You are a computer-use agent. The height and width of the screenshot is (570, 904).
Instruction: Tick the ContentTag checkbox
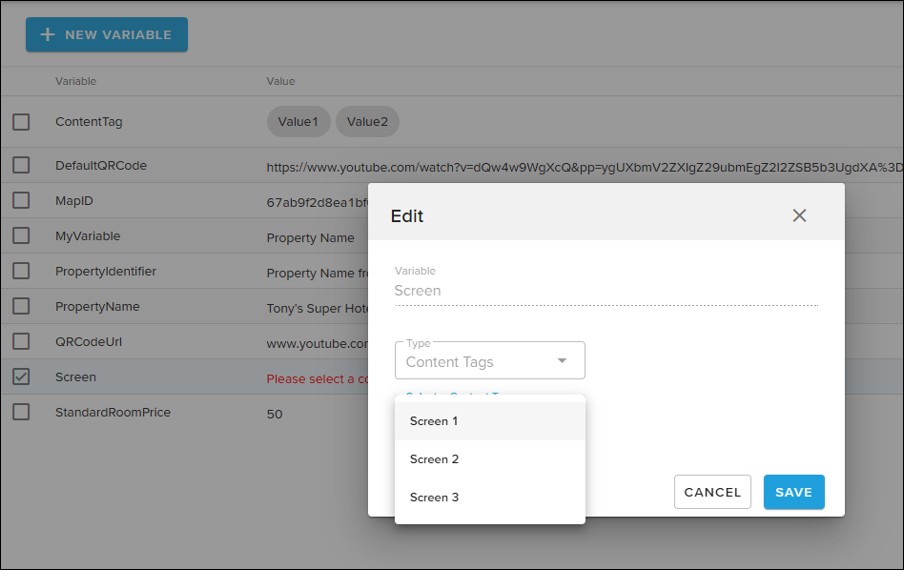click(x=21, y=122)
